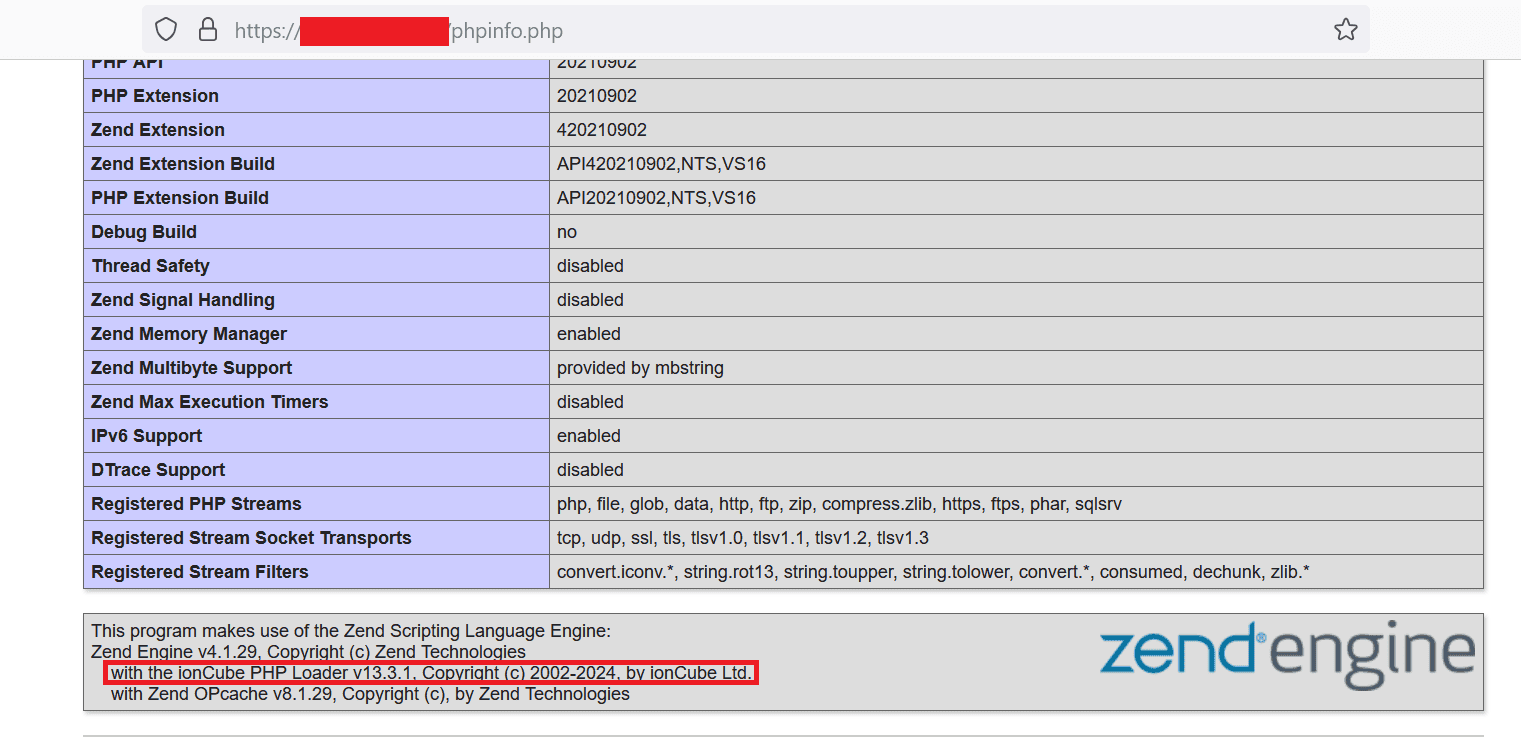Screen dimensions: 1521x745
Task: Select the string.rot13 stream filter text
Action: [x=730, y=571]
